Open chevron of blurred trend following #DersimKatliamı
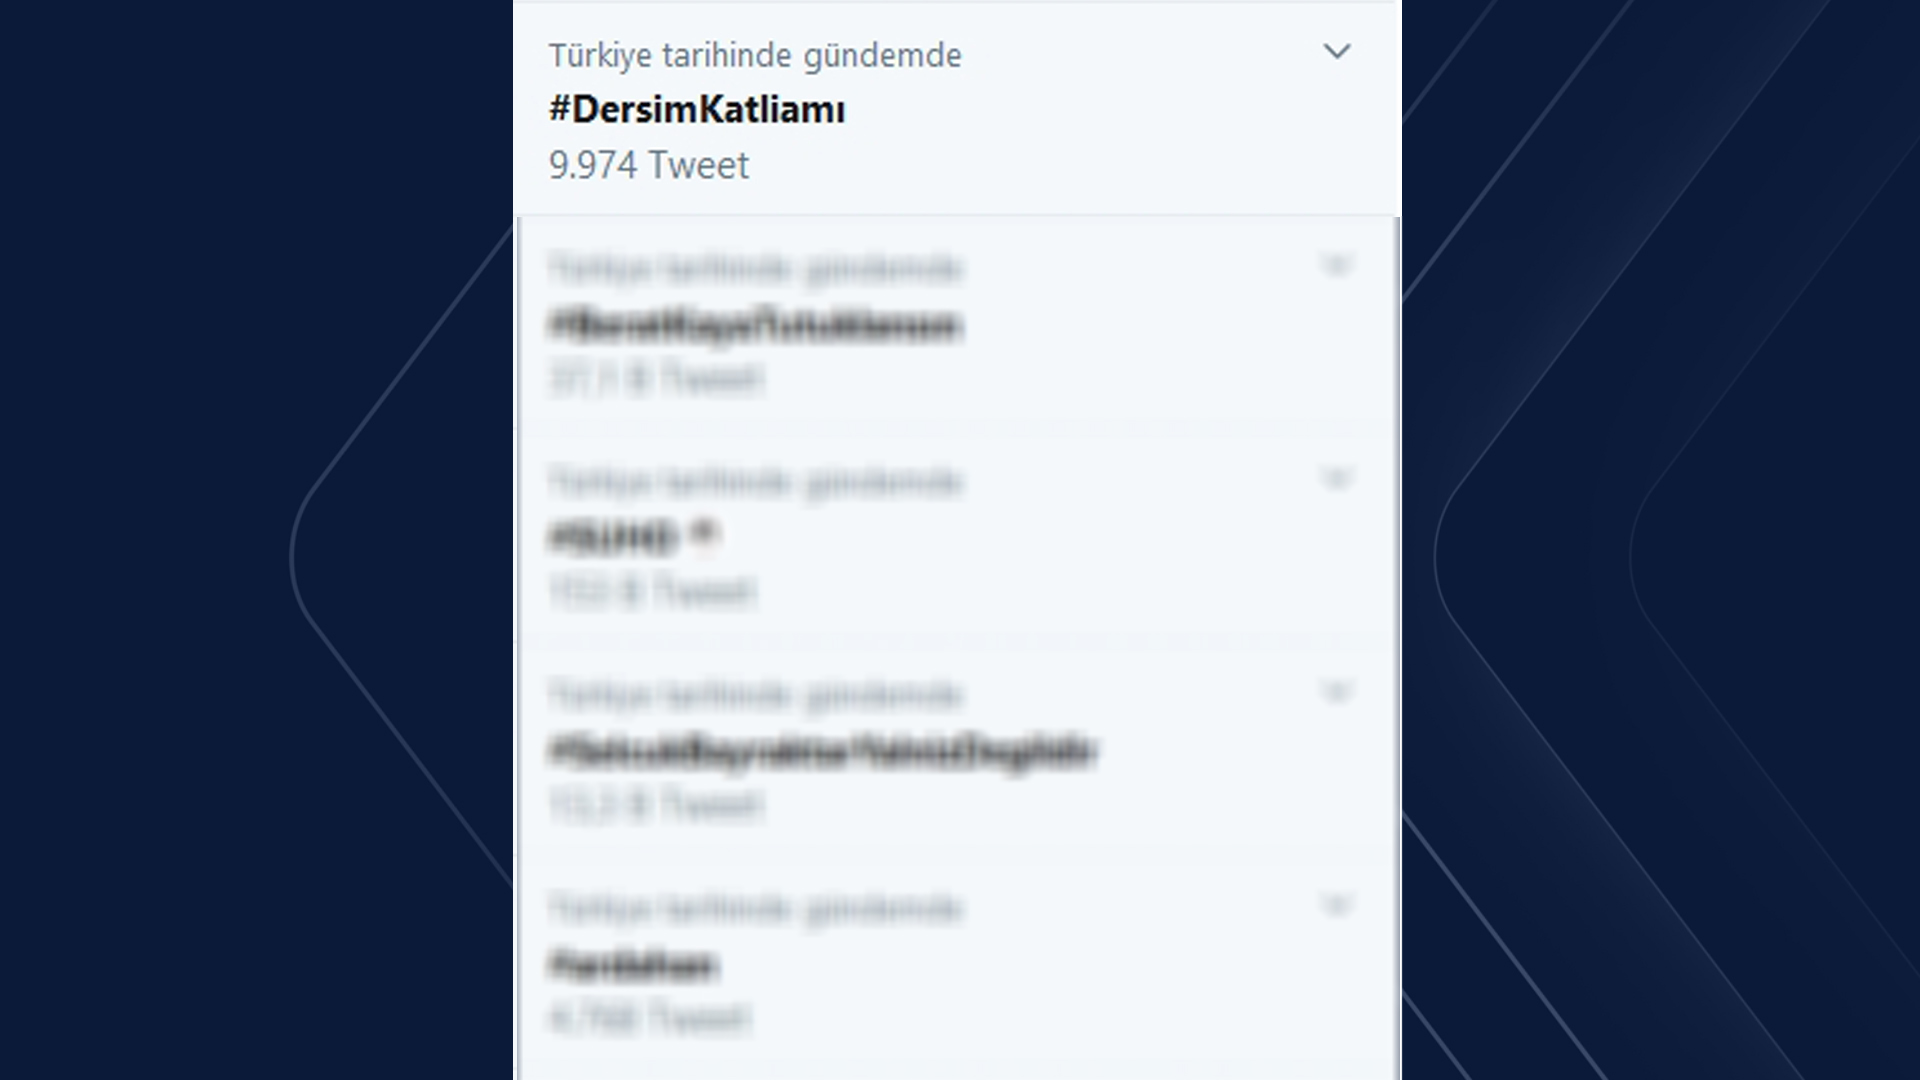This screenshot has width=1920, height=1080. point(1337,265)
